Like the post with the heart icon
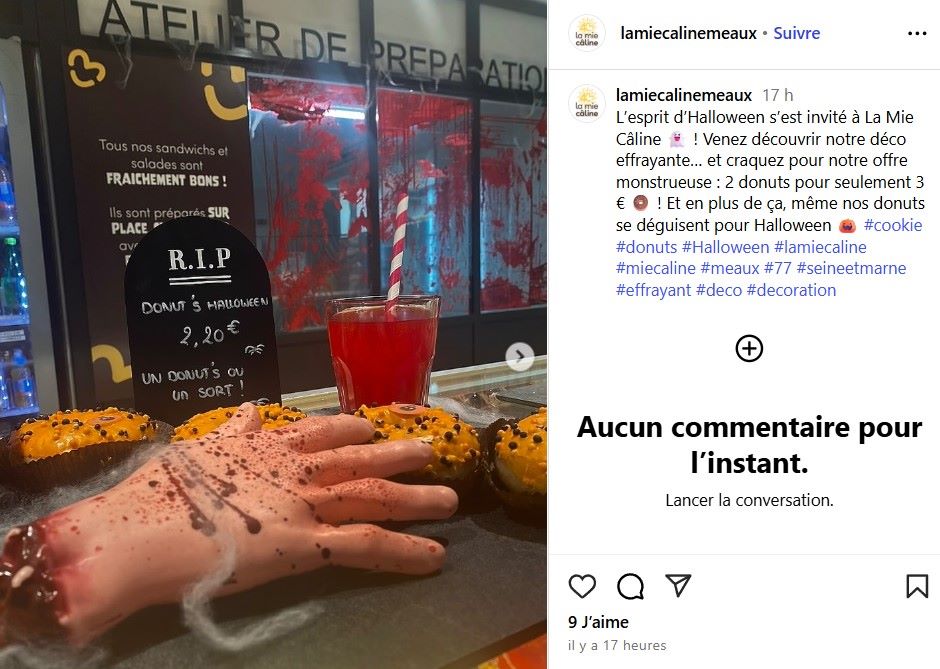940x669 pixels. [582, 586]
